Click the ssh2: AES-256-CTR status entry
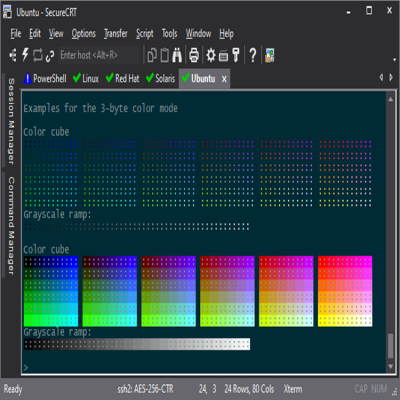400x400 pixels. [x=145, y=389]
